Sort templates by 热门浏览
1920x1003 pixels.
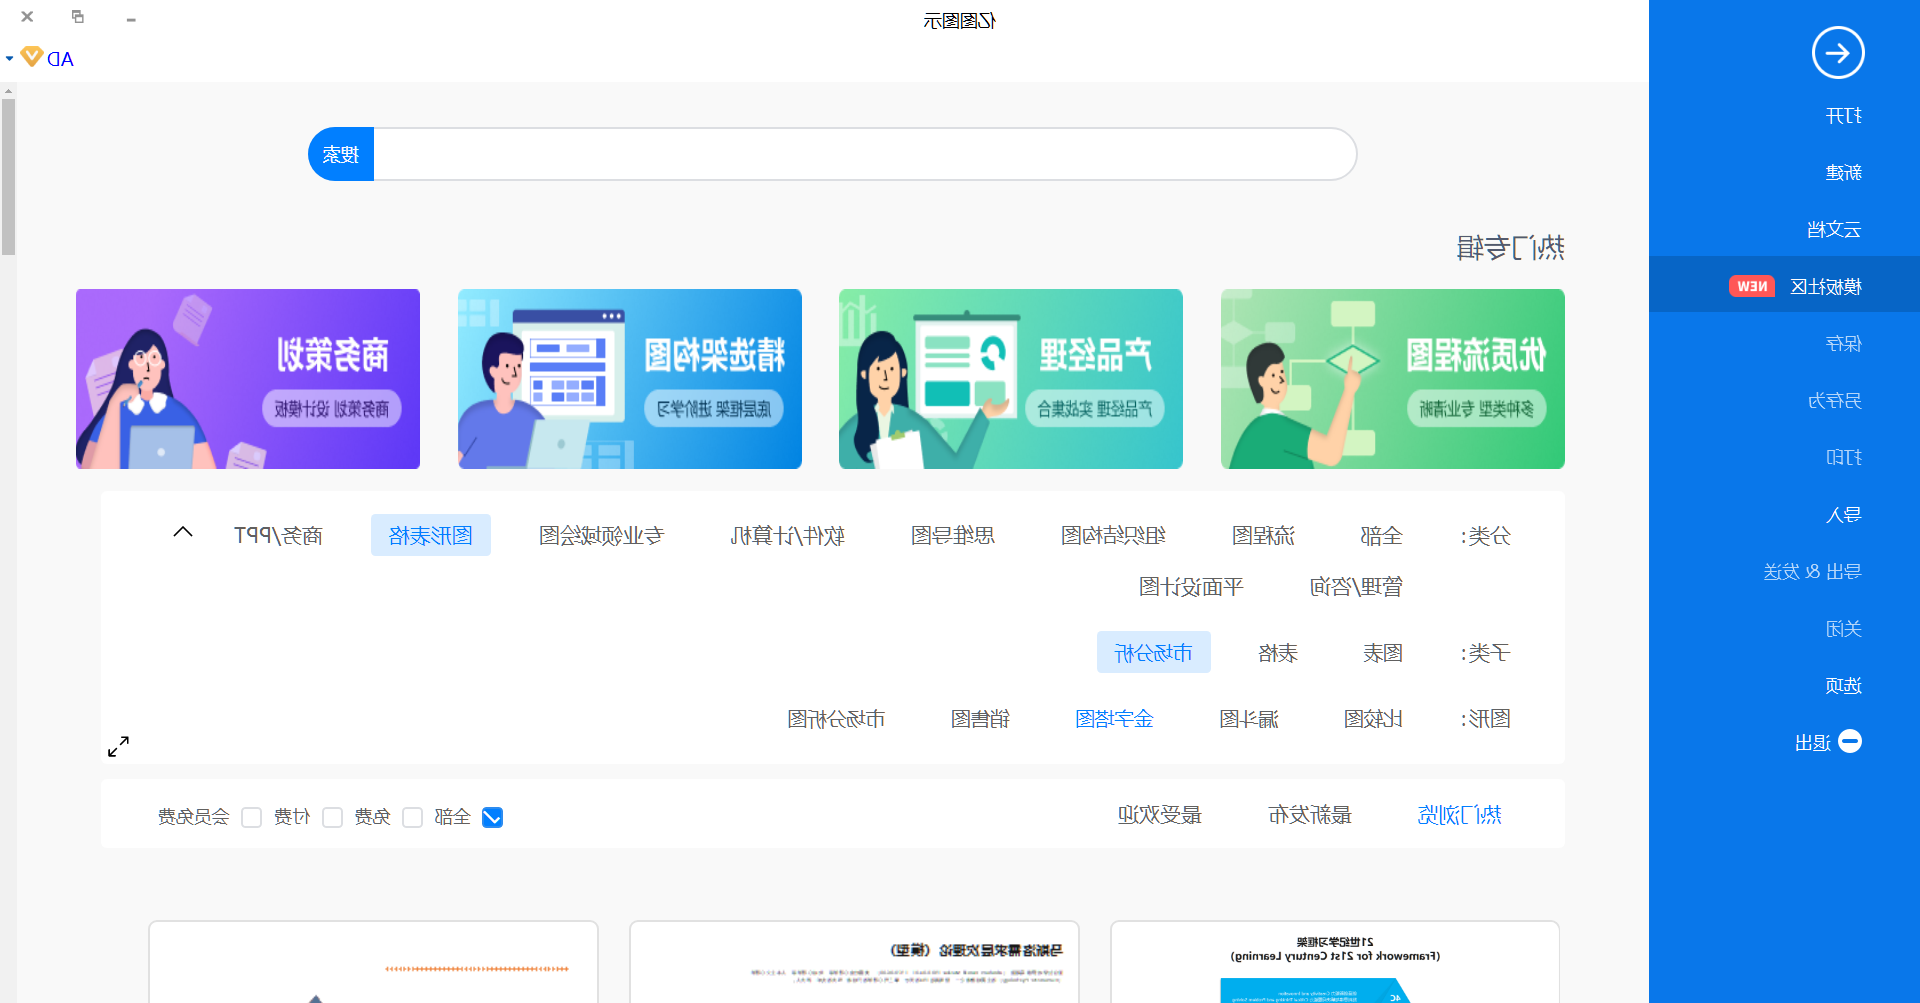point(1460,815)
